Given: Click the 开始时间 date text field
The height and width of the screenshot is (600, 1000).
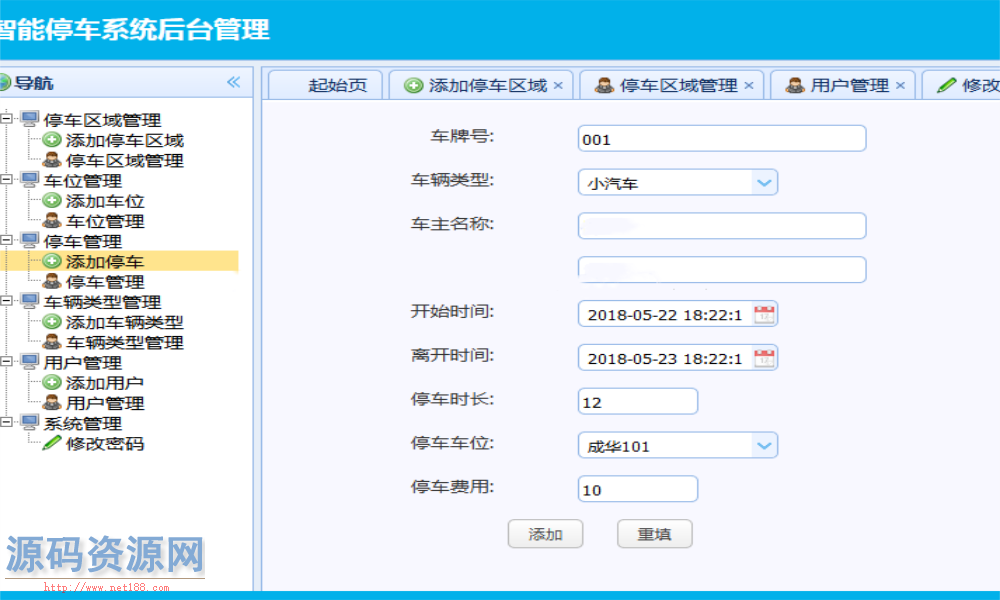Looking at the screenshot, I should pyautogui.click(x=665, y=314).
